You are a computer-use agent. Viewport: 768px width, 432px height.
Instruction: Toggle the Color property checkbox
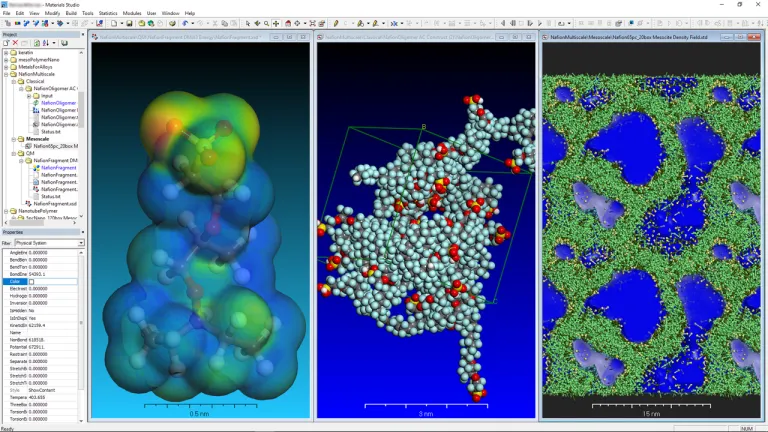31,282
